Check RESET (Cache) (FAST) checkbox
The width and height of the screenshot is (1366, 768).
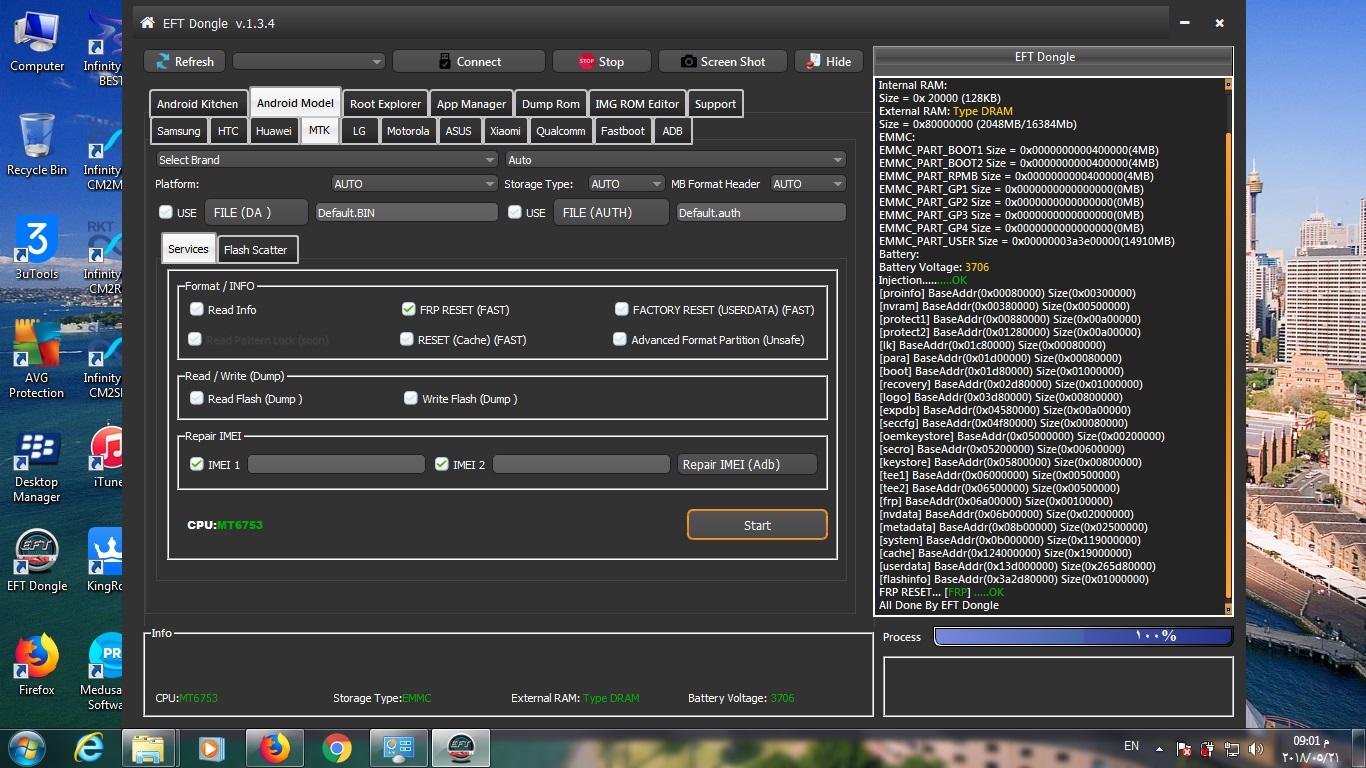point(407,340)
